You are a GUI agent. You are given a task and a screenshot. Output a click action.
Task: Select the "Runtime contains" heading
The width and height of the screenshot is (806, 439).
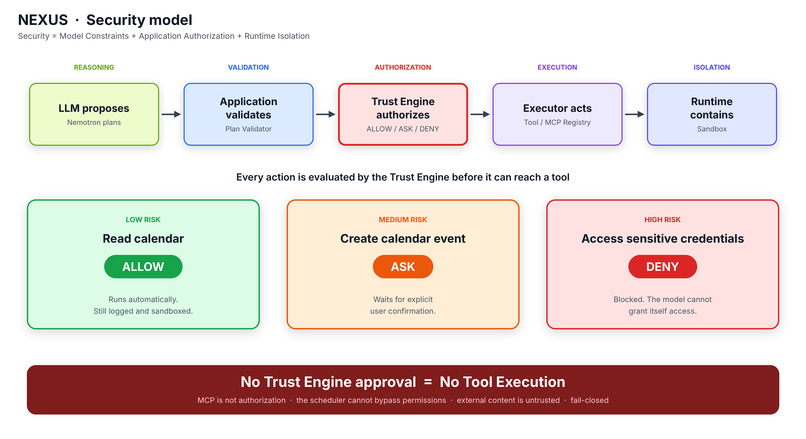click(x=711, y=108)
